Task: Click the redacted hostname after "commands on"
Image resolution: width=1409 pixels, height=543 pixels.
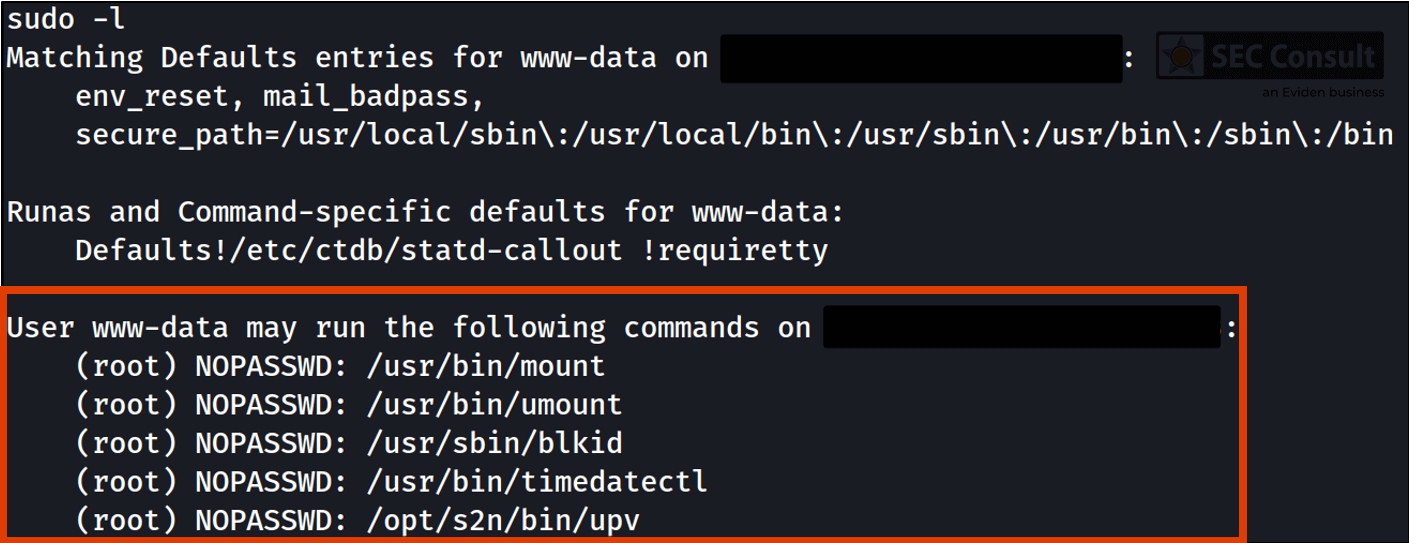Action: [x=1021, y=327]
